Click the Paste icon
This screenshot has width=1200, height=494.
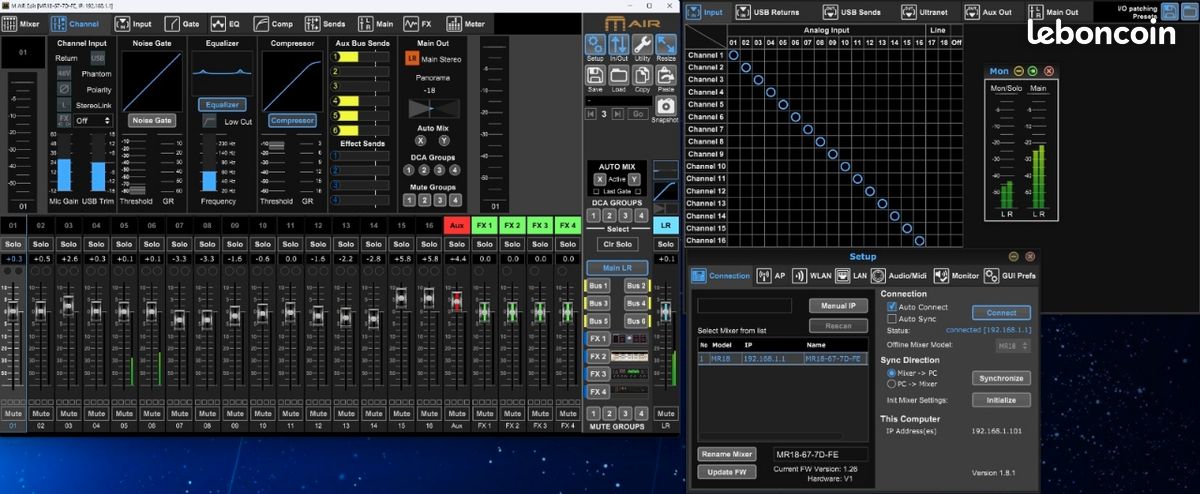(x=666, y=75)
